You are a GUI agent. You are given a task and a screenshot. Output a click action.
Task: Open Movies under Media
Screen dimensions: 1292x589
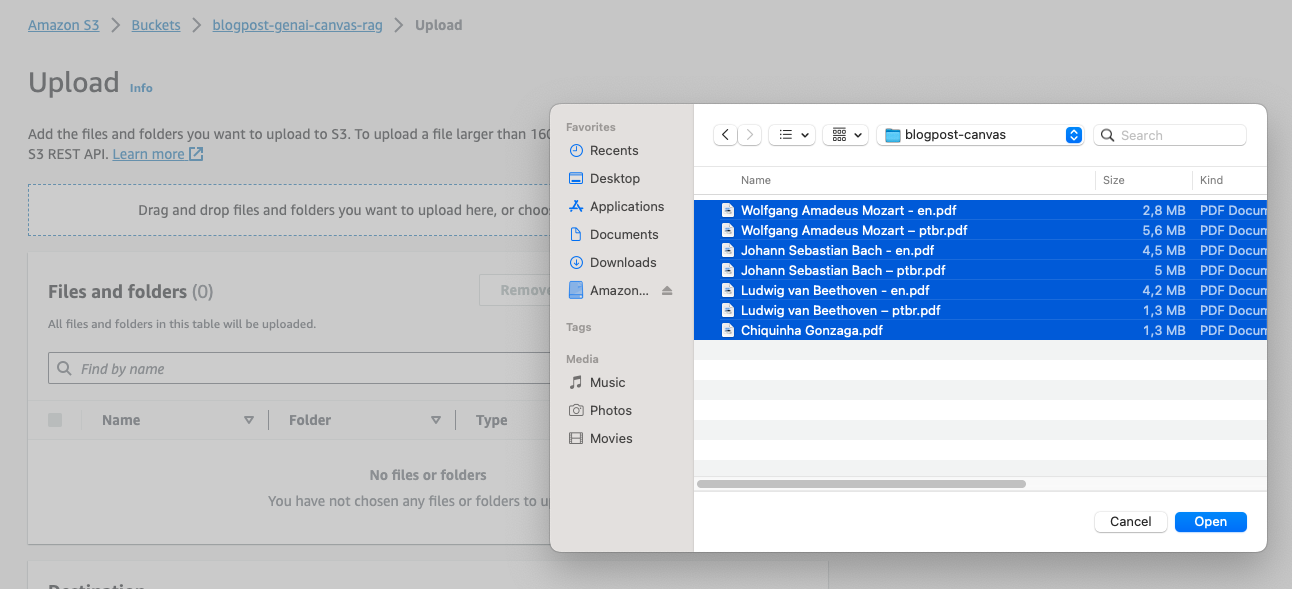tap(611, 438)
